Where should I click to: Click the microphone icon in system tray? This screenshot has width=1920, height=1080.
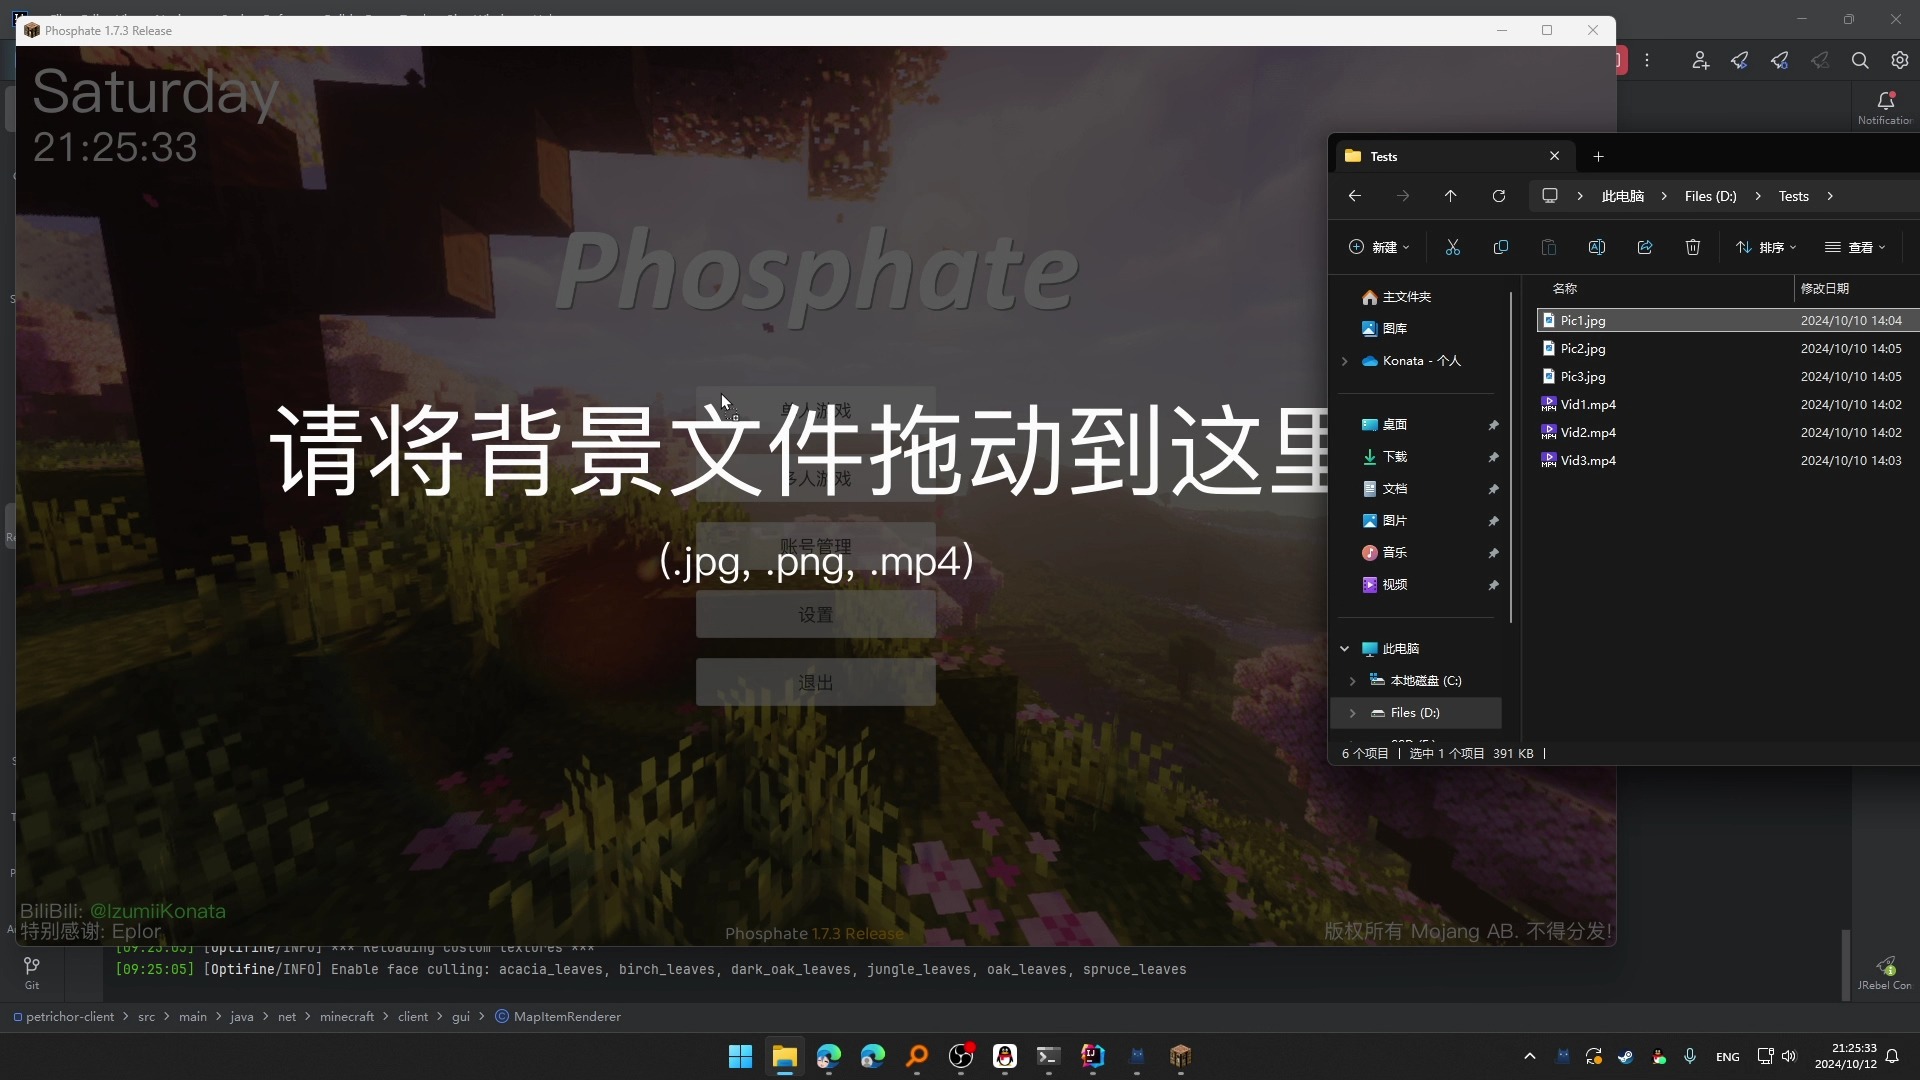click(x=1690, y=1056)
